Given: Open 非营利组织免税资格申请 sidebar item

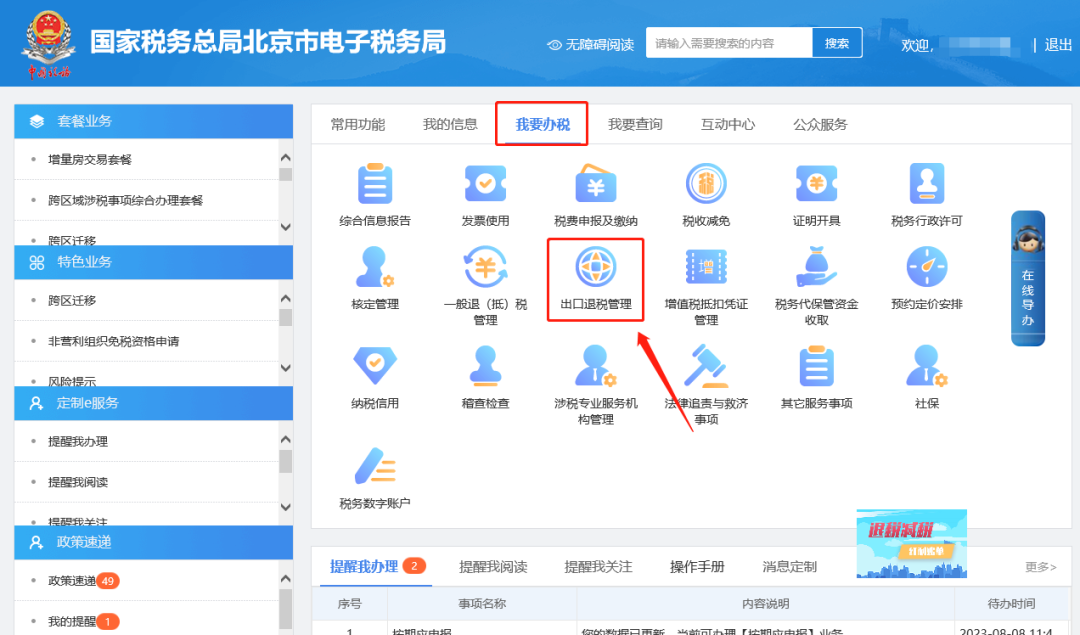Looking at the screenshot, I should tap(114, 341).
